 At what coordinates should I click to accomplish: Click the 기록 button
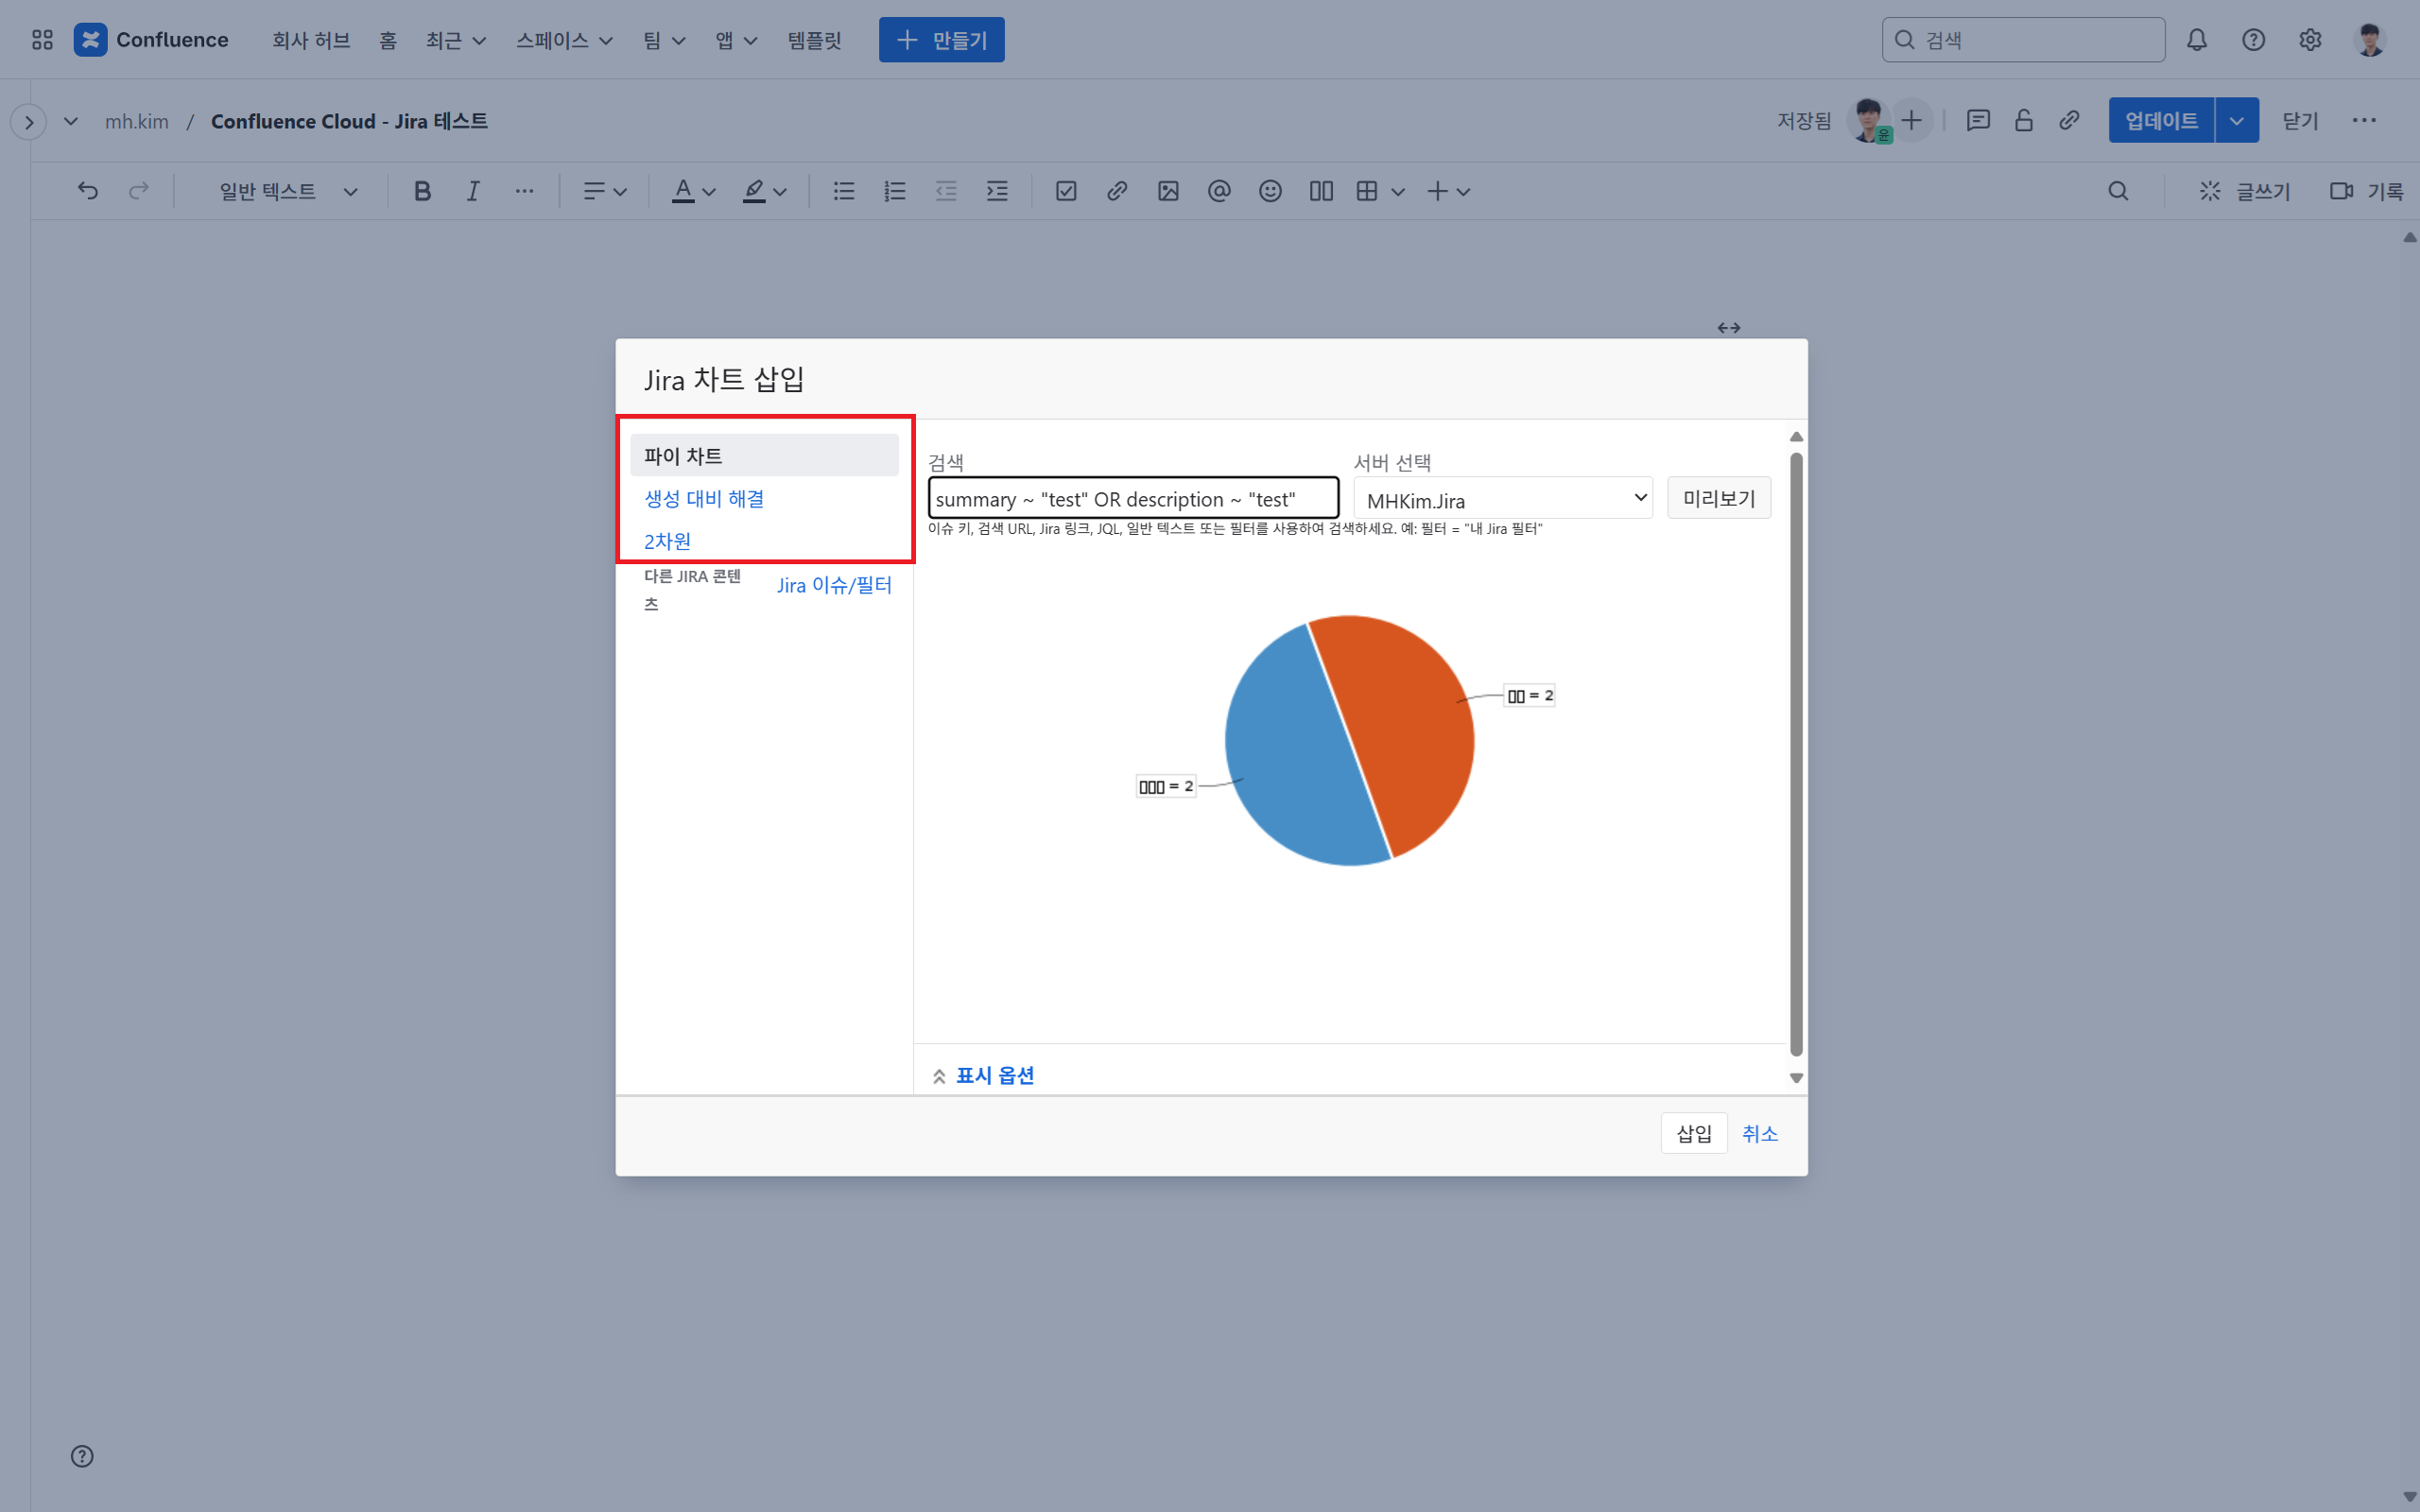[2366, 191]
